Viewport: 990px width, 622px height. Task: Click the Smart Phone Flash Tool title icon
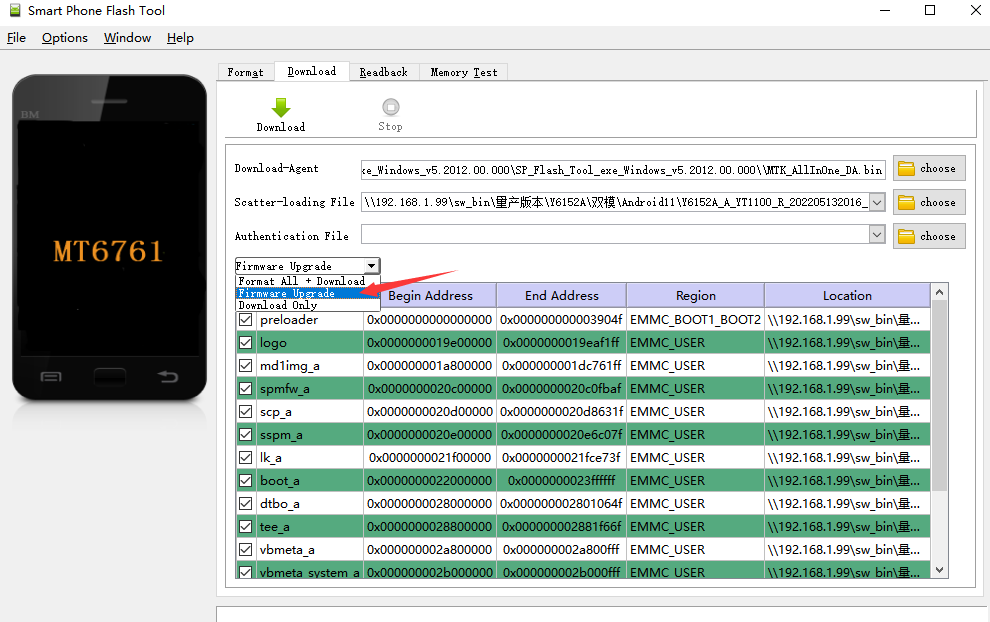point(15,10)
